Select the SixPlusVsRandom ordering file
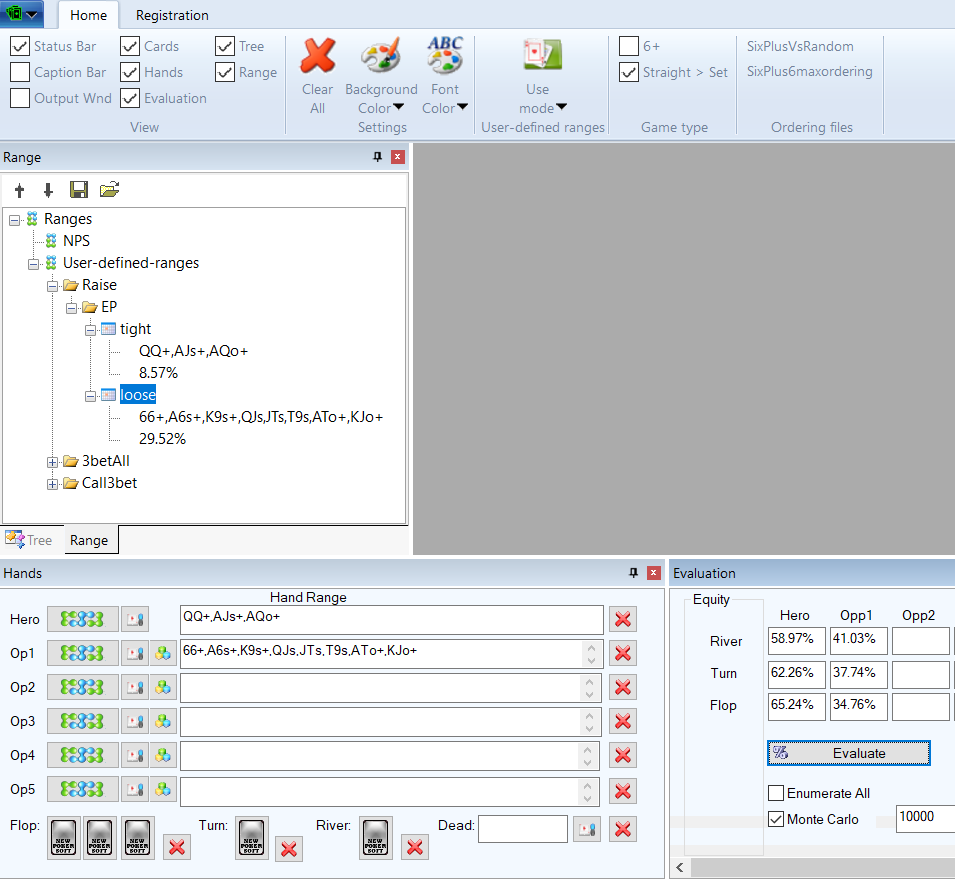The width and height of the screenshot is (955, 879). tap(800, 46)
